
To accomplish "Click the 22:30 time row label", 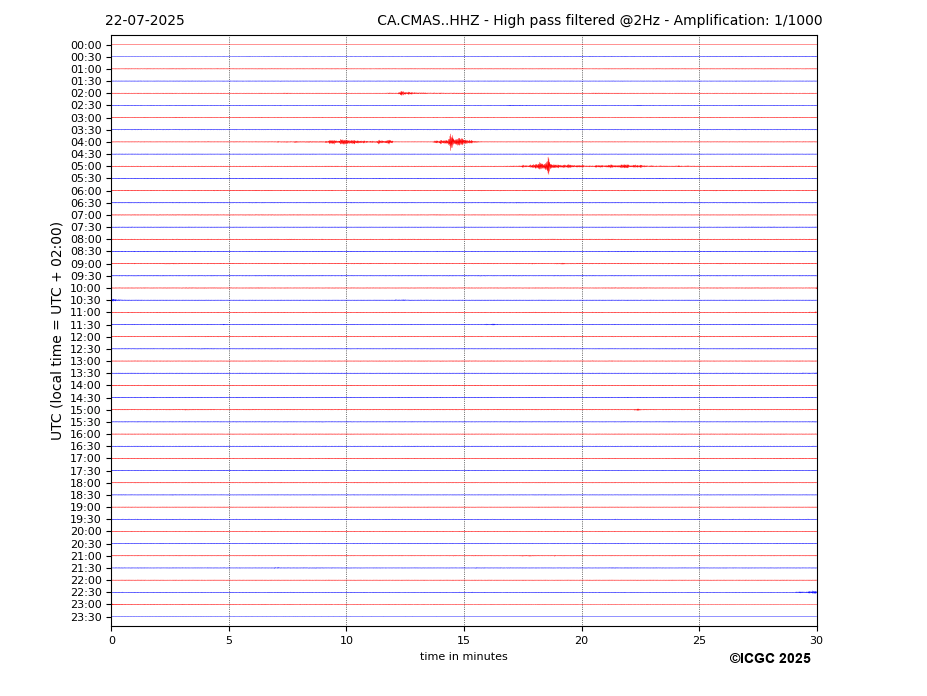I will [x=86, y=593].
